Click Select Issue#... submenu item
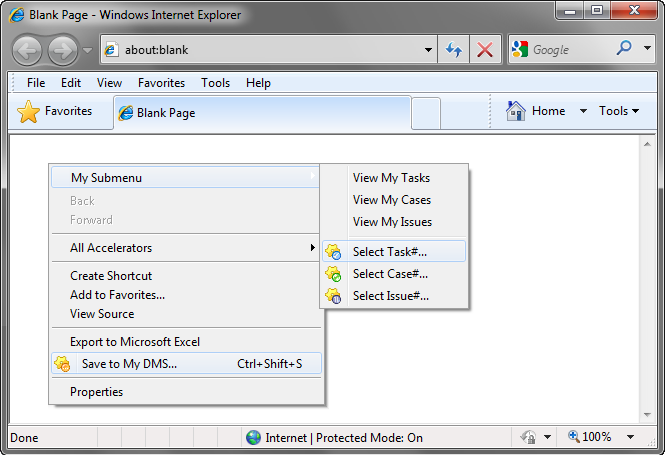This screenshot has height=455, width=665. tap(394, 296)
